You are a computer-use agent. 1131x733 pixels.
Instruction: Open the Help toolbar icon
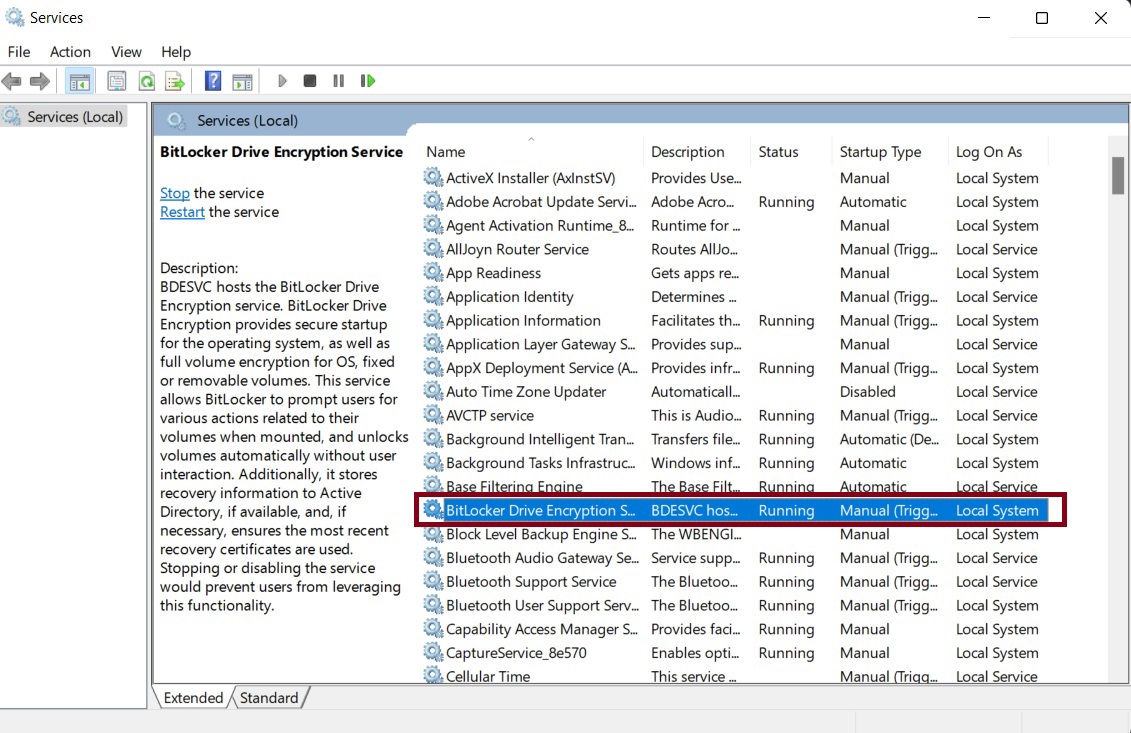tap(213, 81)
